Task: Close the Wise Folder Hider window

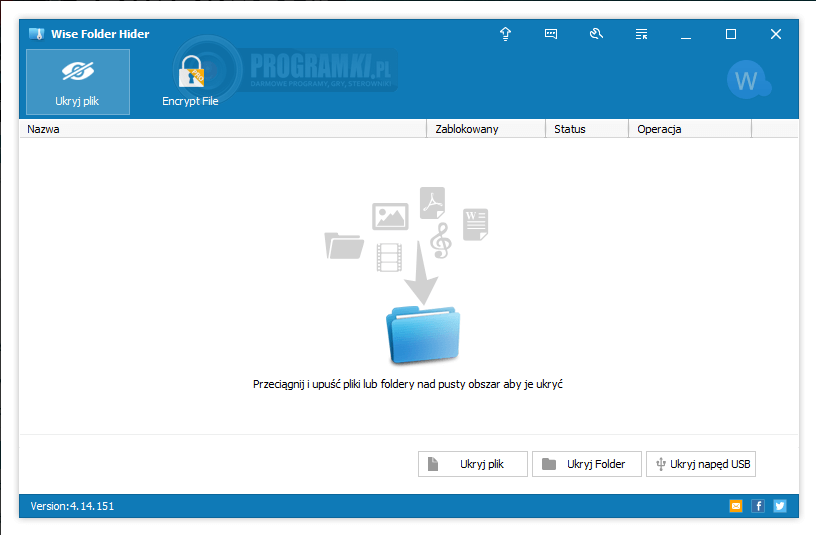Action: click(x=775, y=34)
